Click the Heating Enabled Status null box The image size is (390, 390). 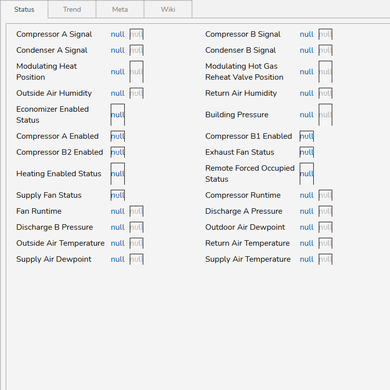pos(118,174)
